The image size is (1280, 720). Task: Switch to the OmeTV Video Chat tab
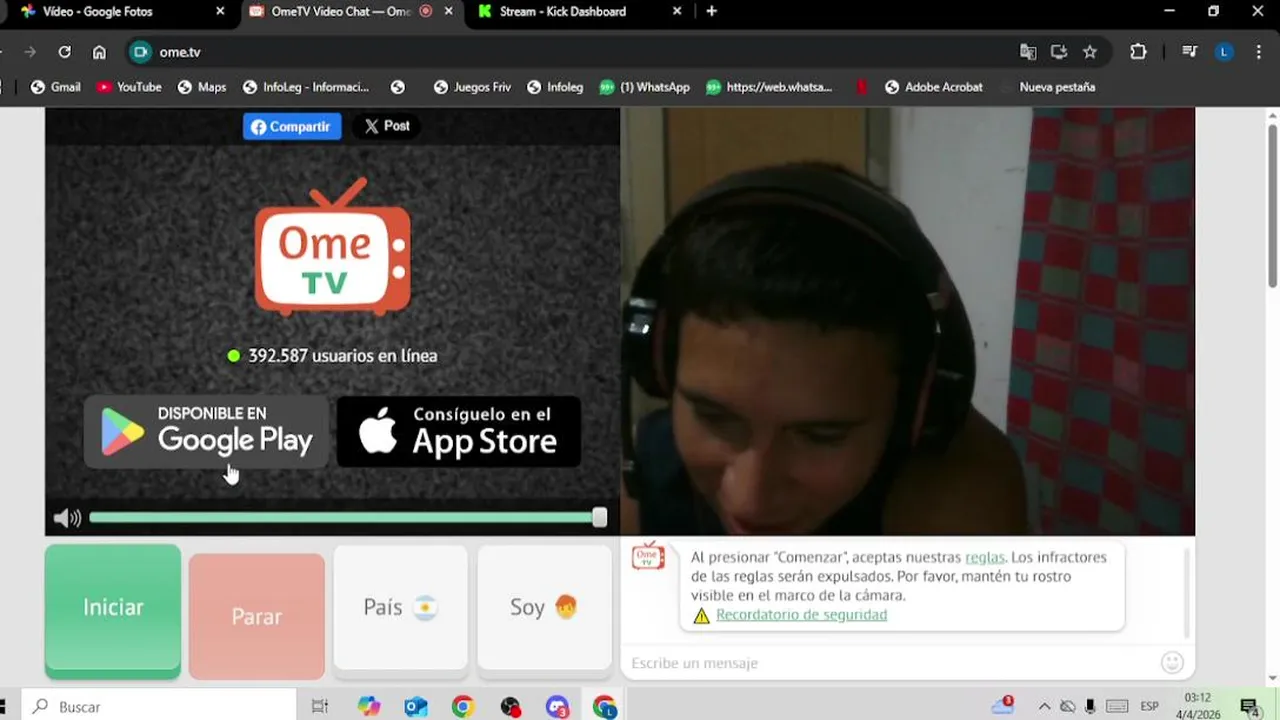click(352, 11)
